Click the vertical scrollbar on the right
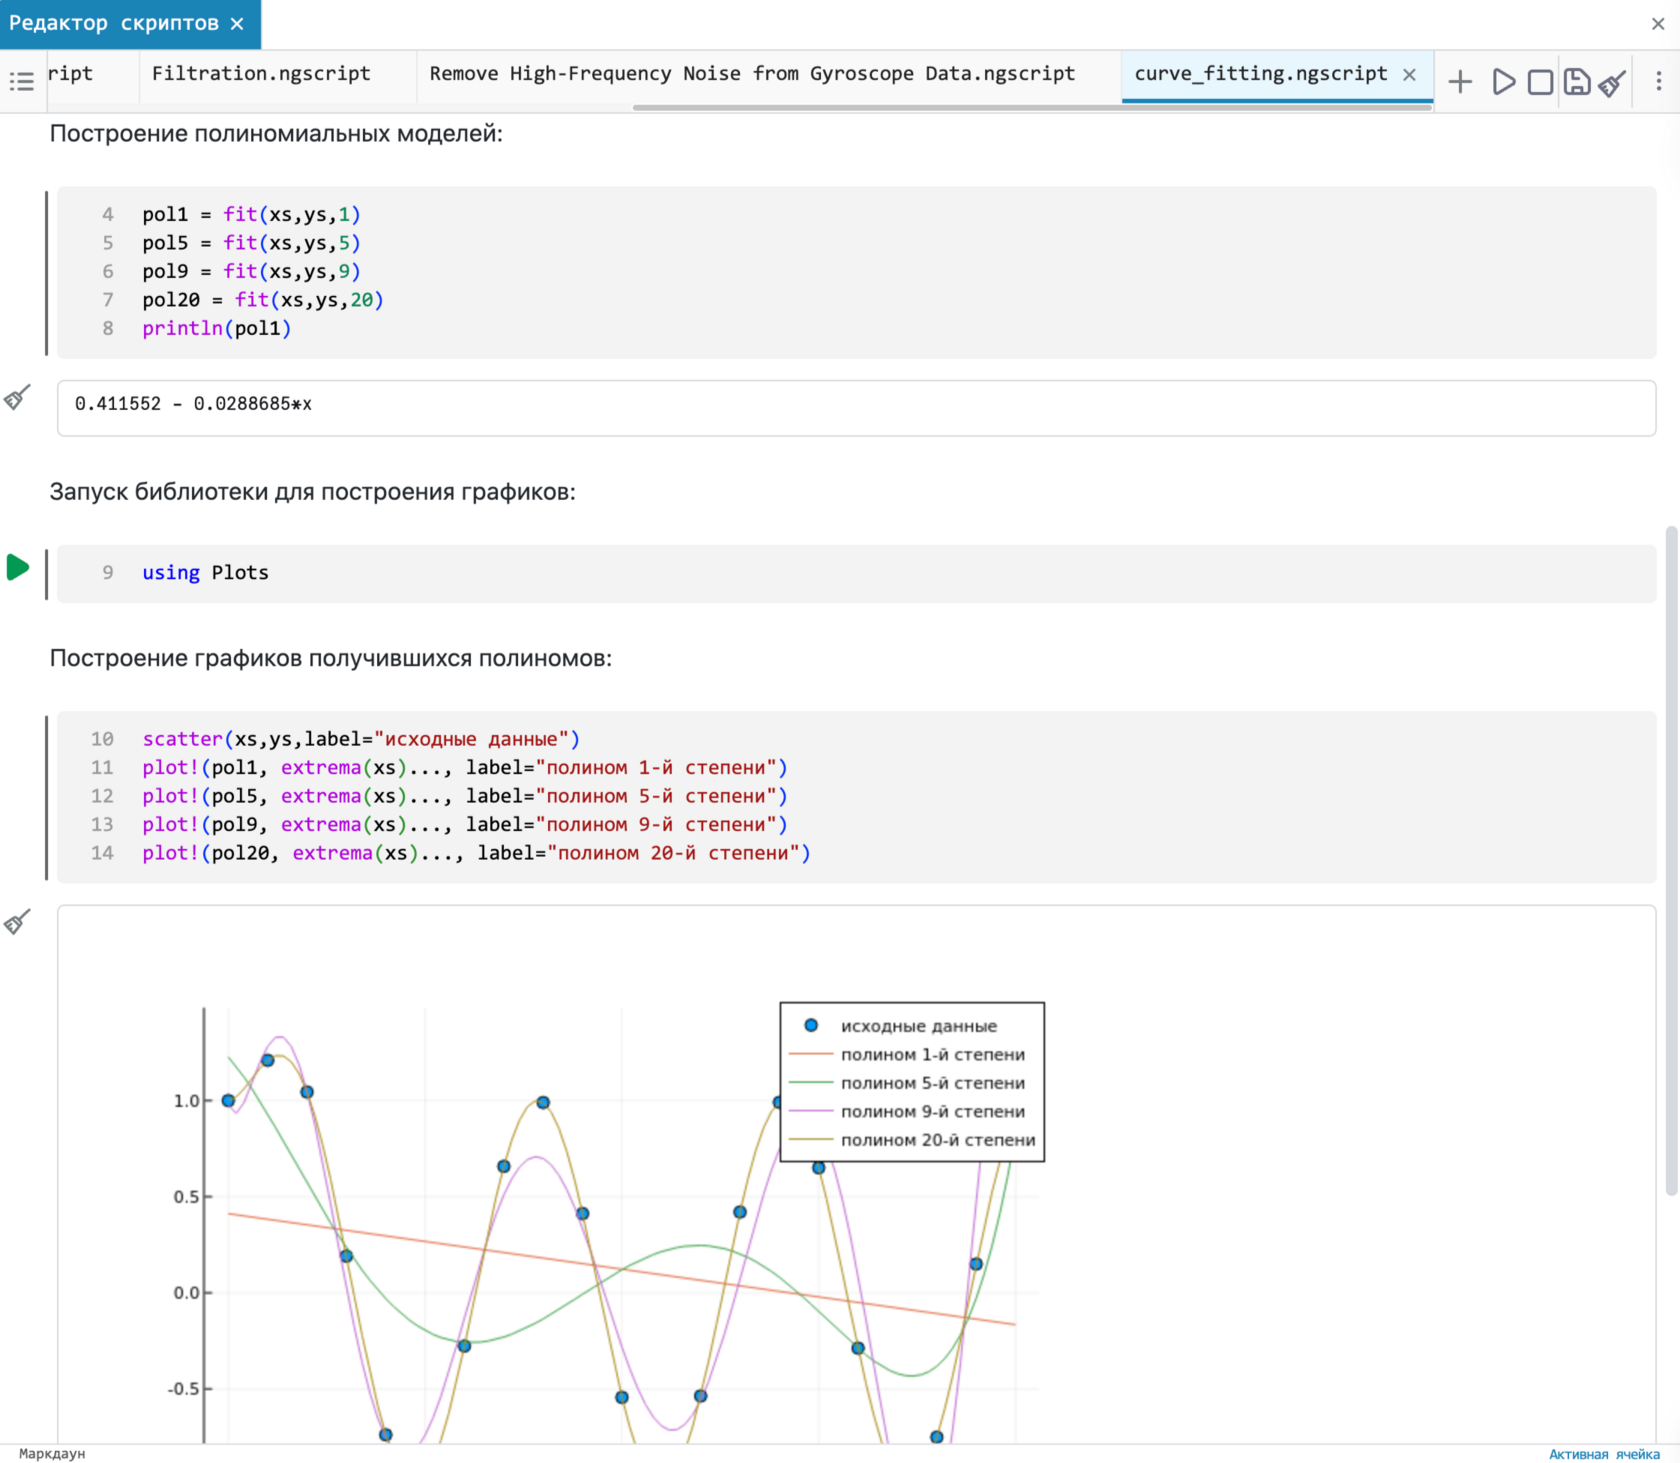 click(1671, 860)
